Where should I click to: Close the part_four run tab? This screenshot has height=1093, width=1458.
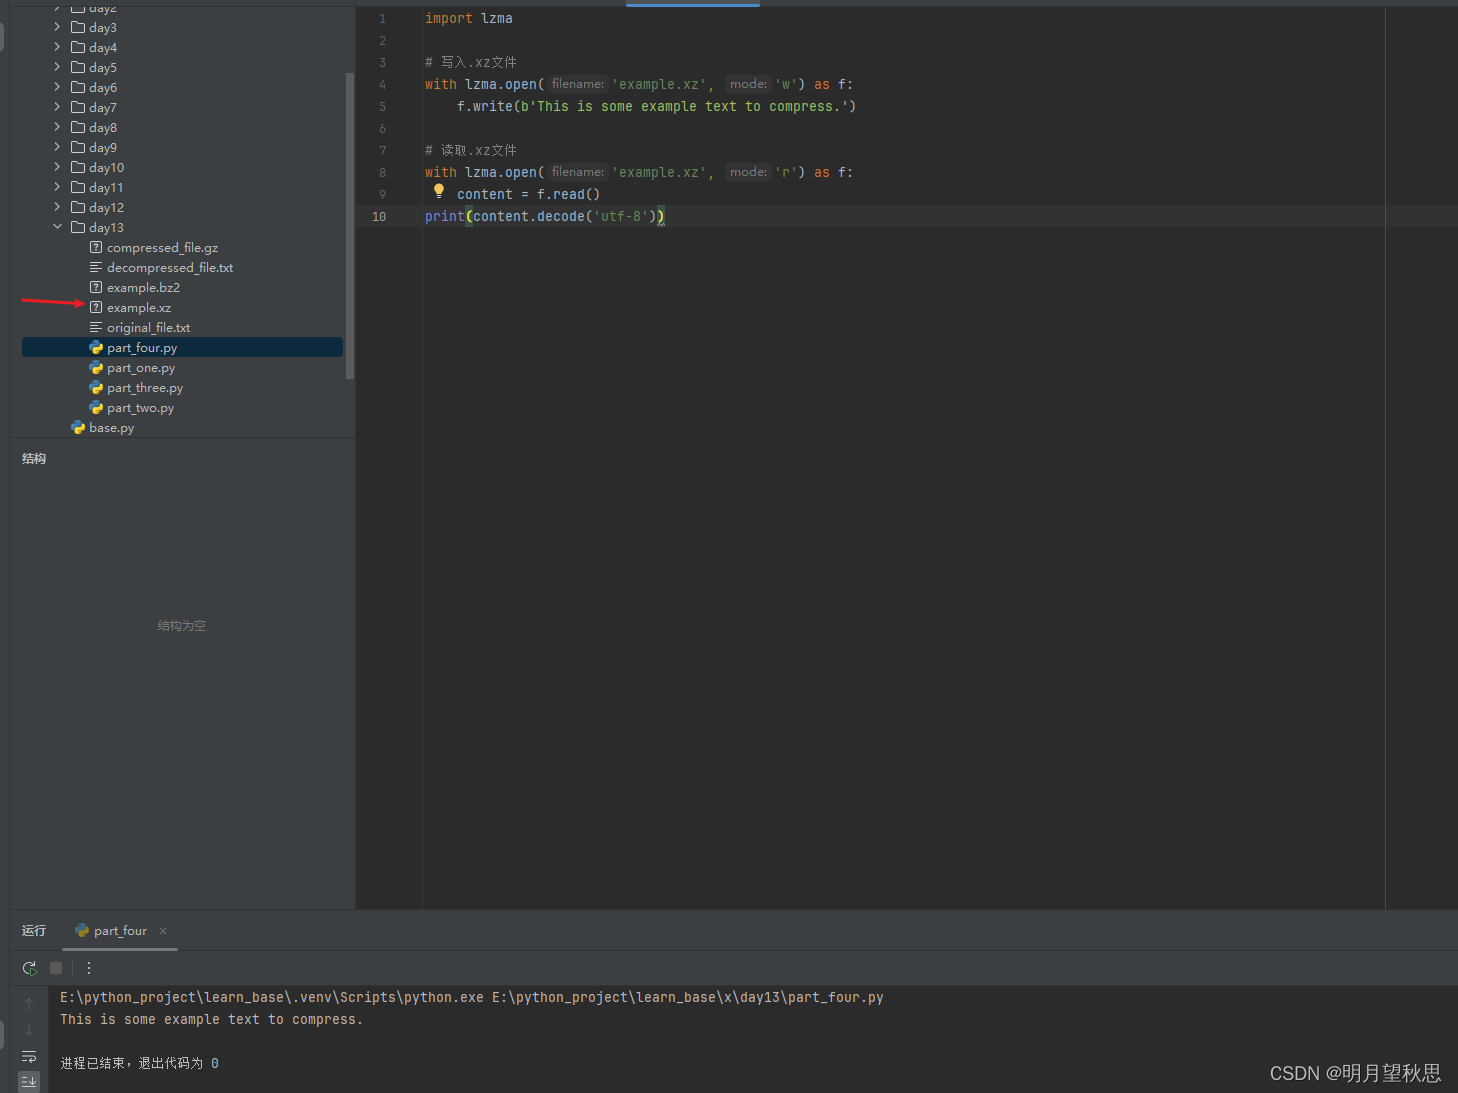pyautogui.click(x=163, y=931)
